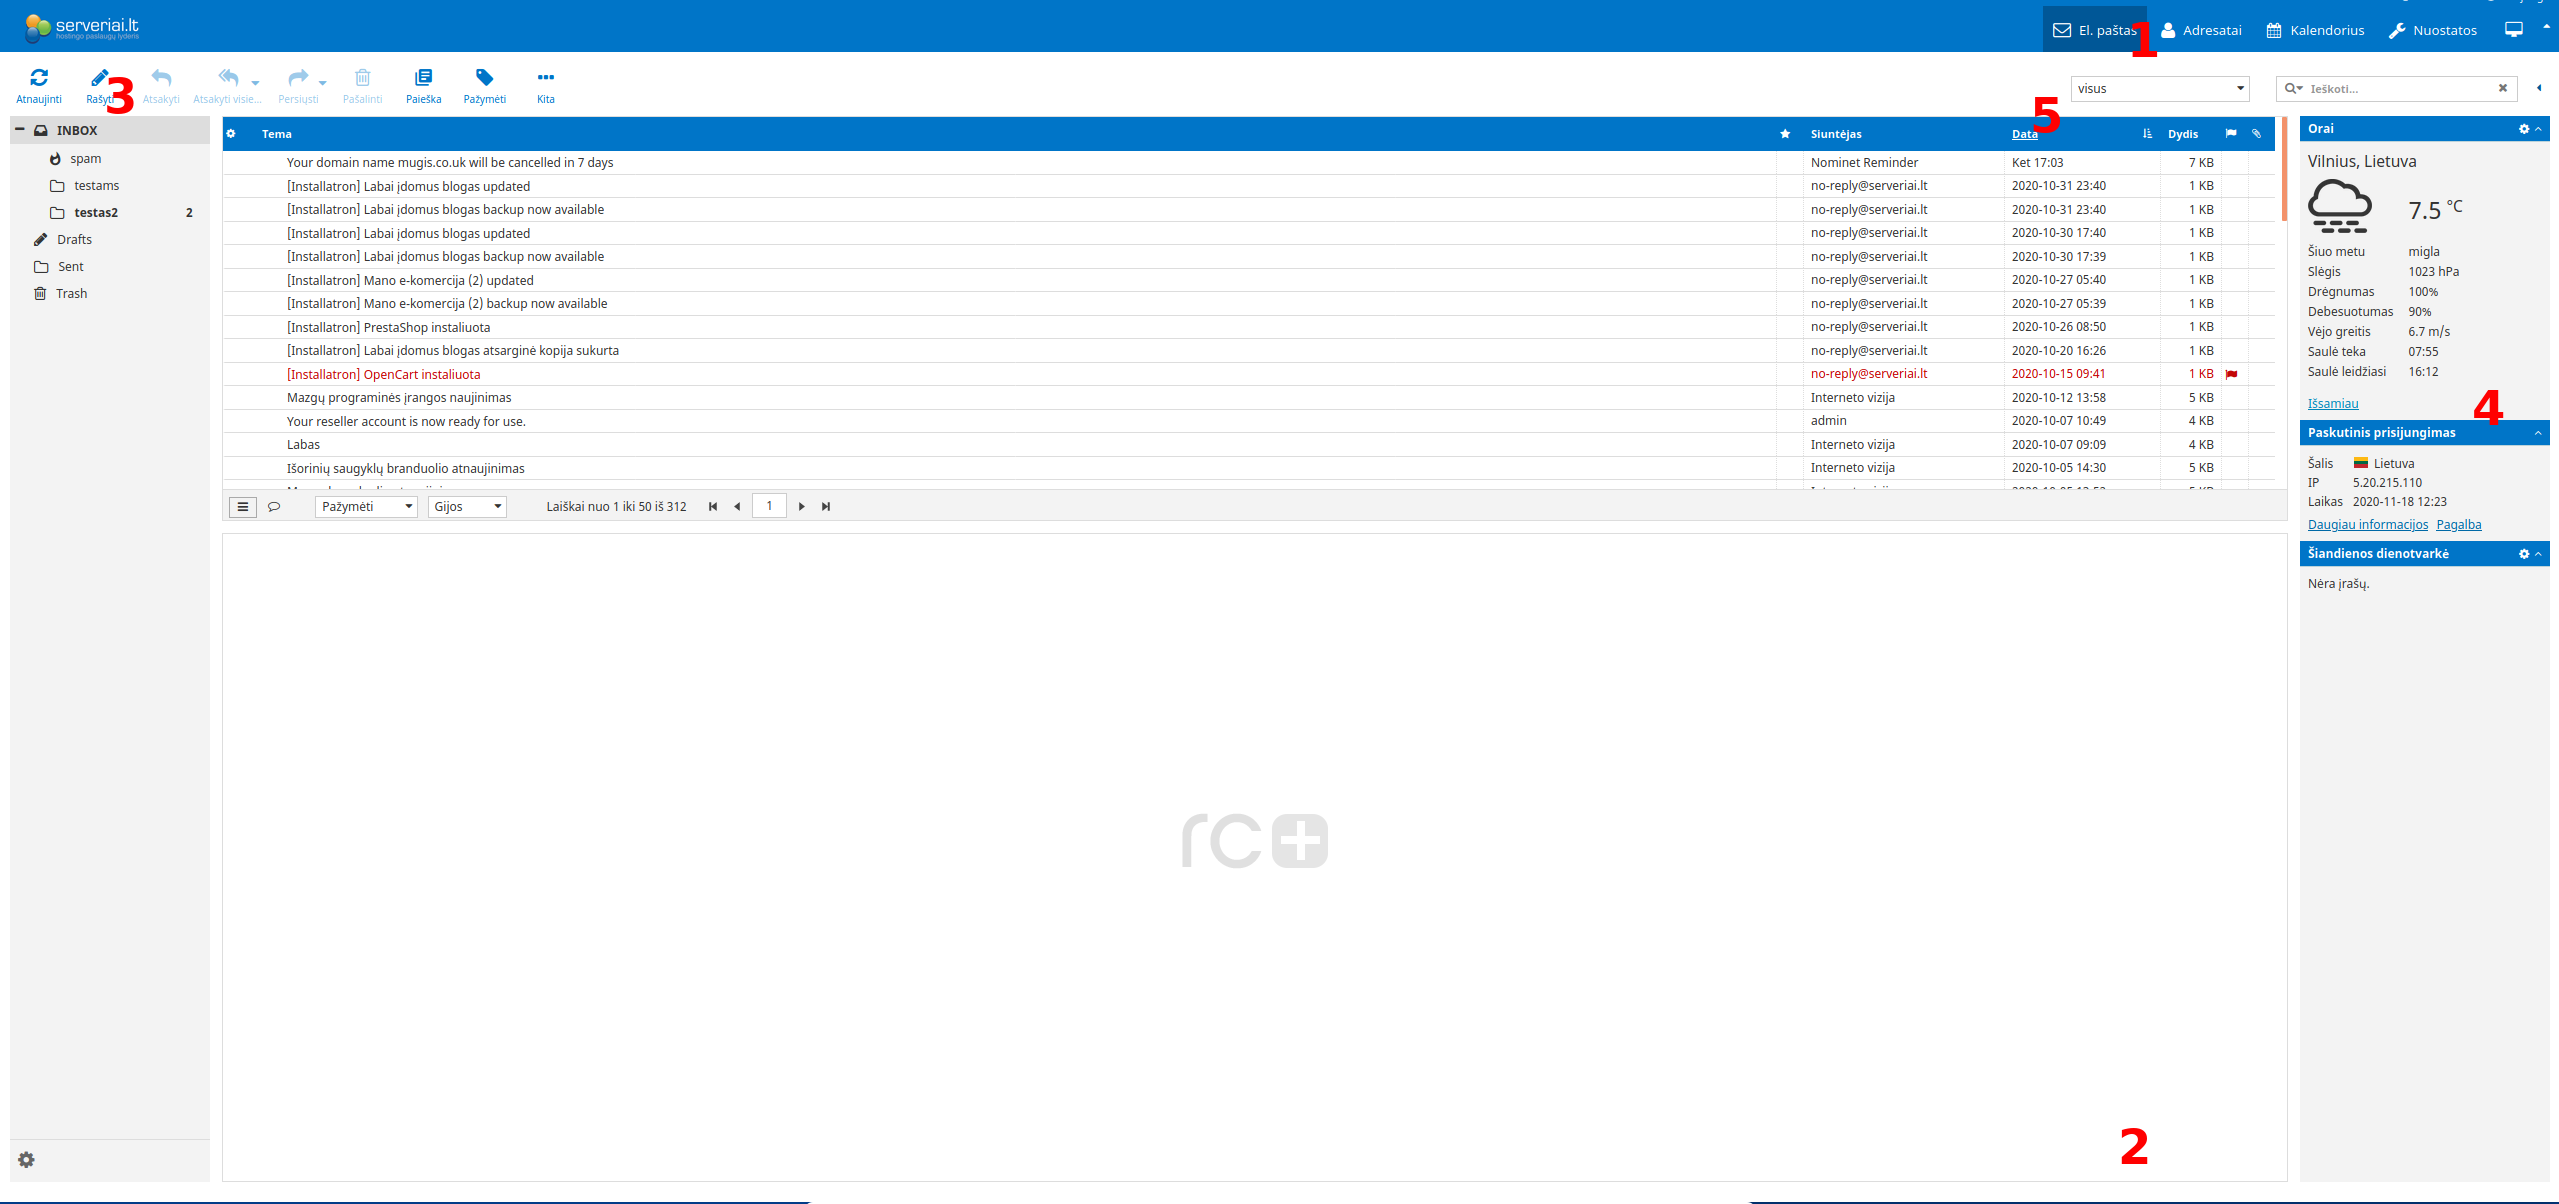Click the Atnaujinti refresh icon
The width and height of the screenshot is (2559, 1204).
pos(39,78)
